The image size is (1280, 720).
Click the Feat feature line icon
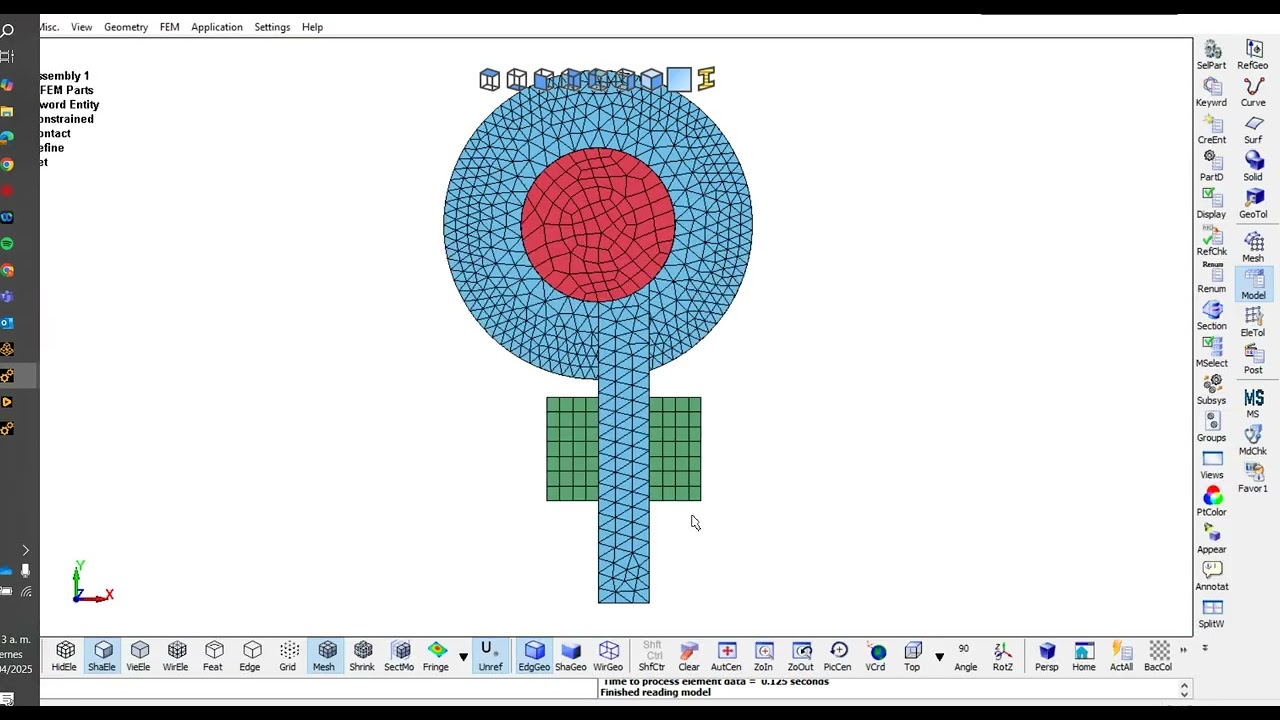(213, 657)
